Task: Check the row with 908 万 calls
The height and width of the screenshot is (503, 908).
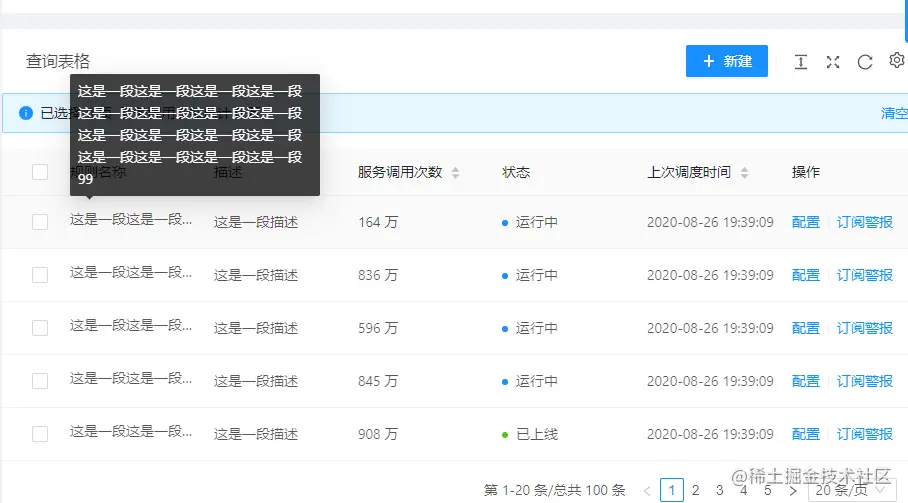Action: coord(40,434)
